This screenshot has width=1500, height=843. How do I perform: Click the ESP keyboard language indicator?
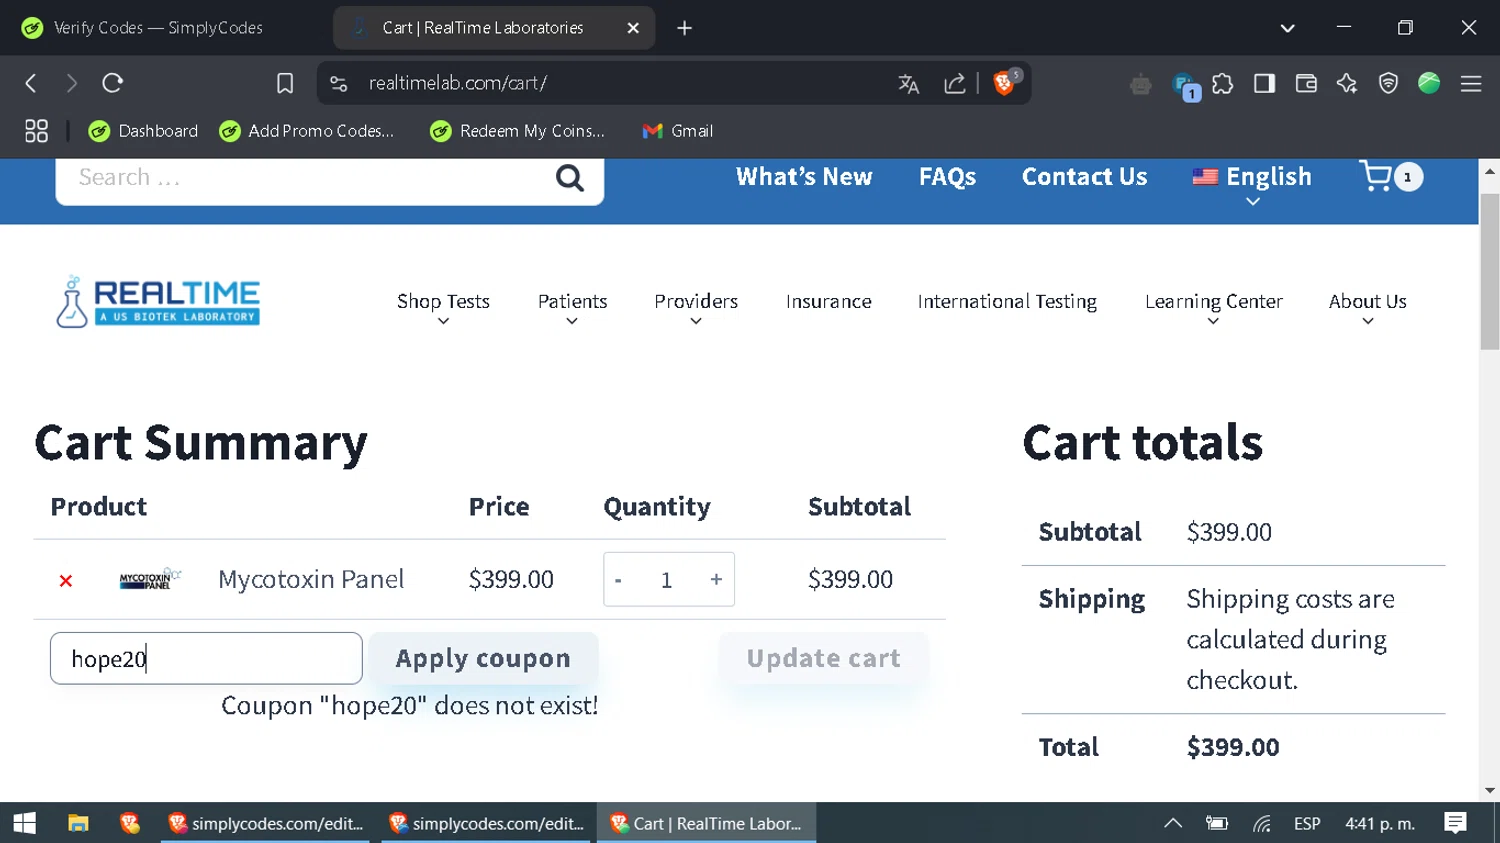pos(1306,823)
